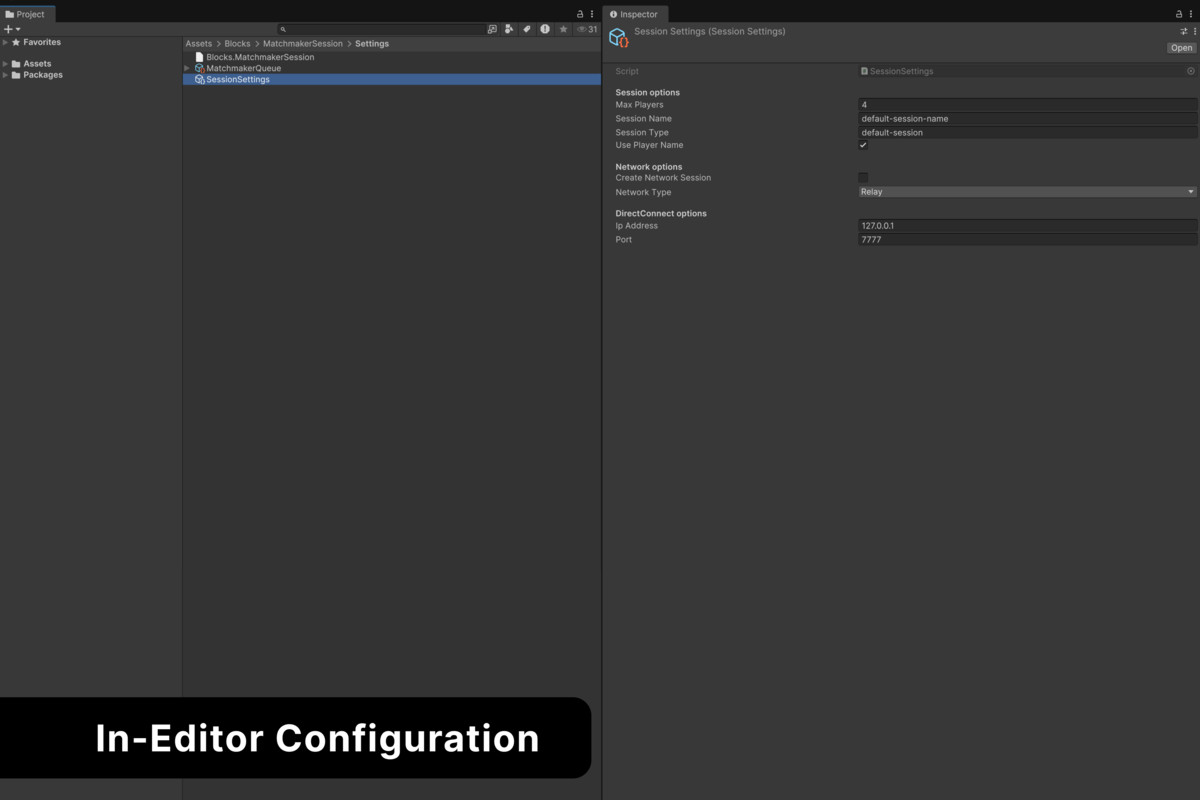The width and height of the screenshot is (1200, 800).
Task: Expand the Assets folder in tree
Action: coord(5,64)
